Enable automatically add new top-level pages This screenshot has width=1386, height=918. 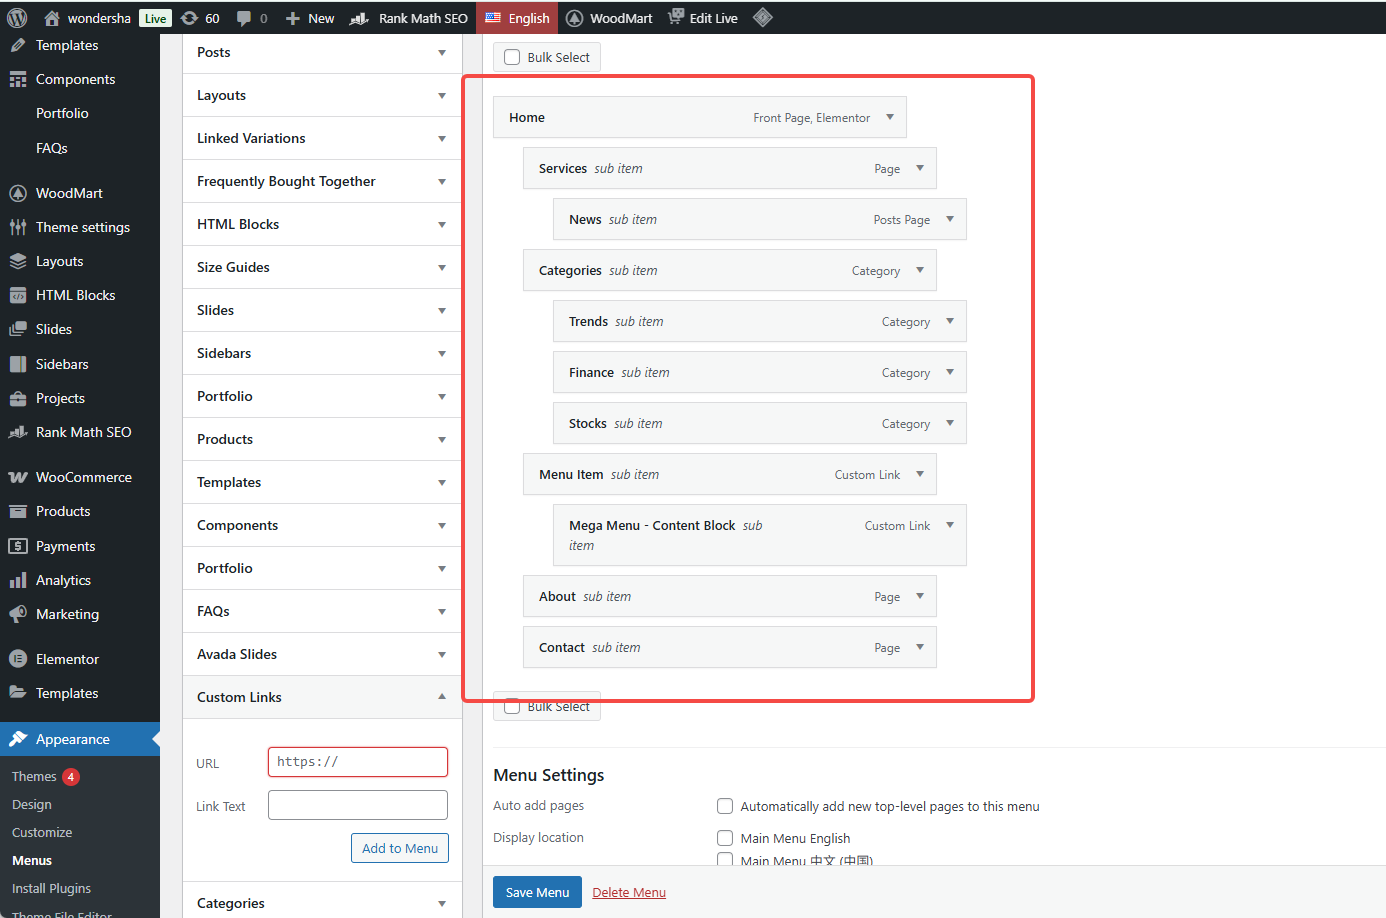[x=724, y=806]
